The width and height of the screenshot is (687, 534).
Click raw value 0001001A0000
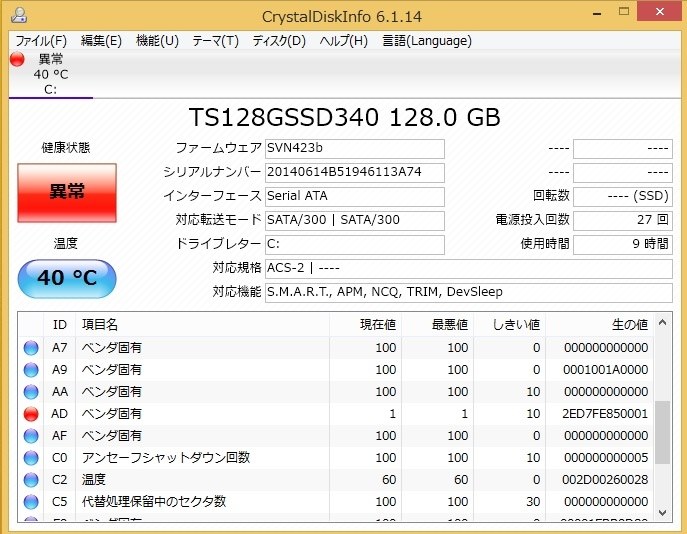coord(605,370)
